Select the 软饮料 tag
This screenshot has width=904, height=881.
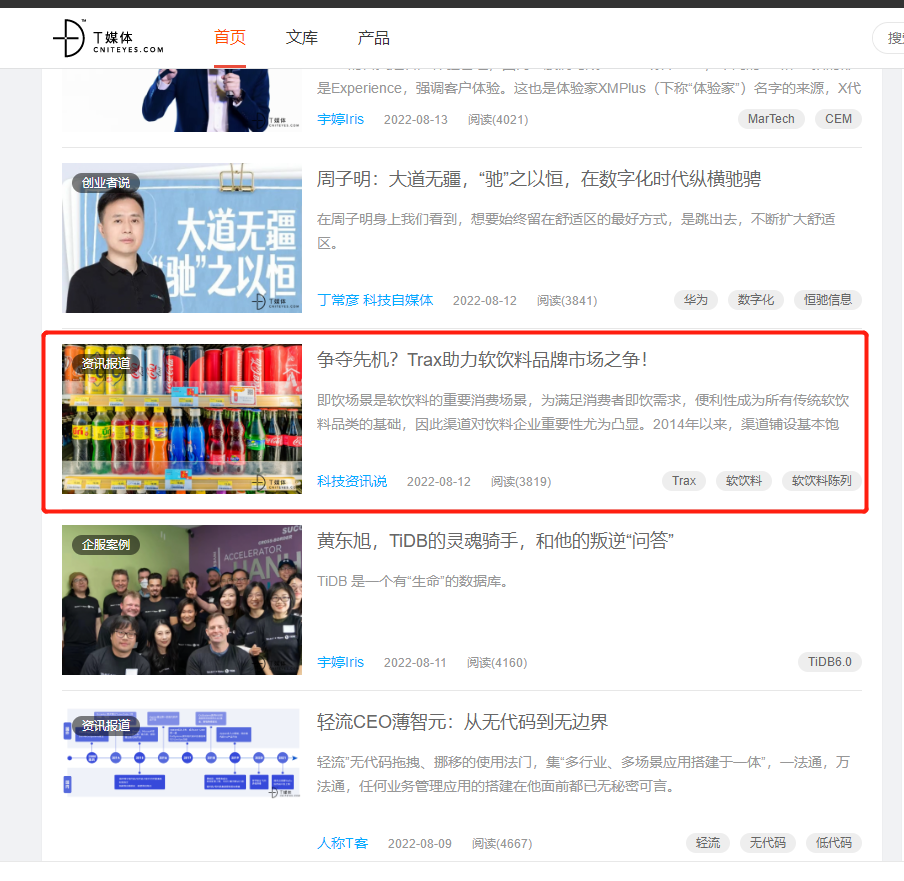(x=744, y=481)
